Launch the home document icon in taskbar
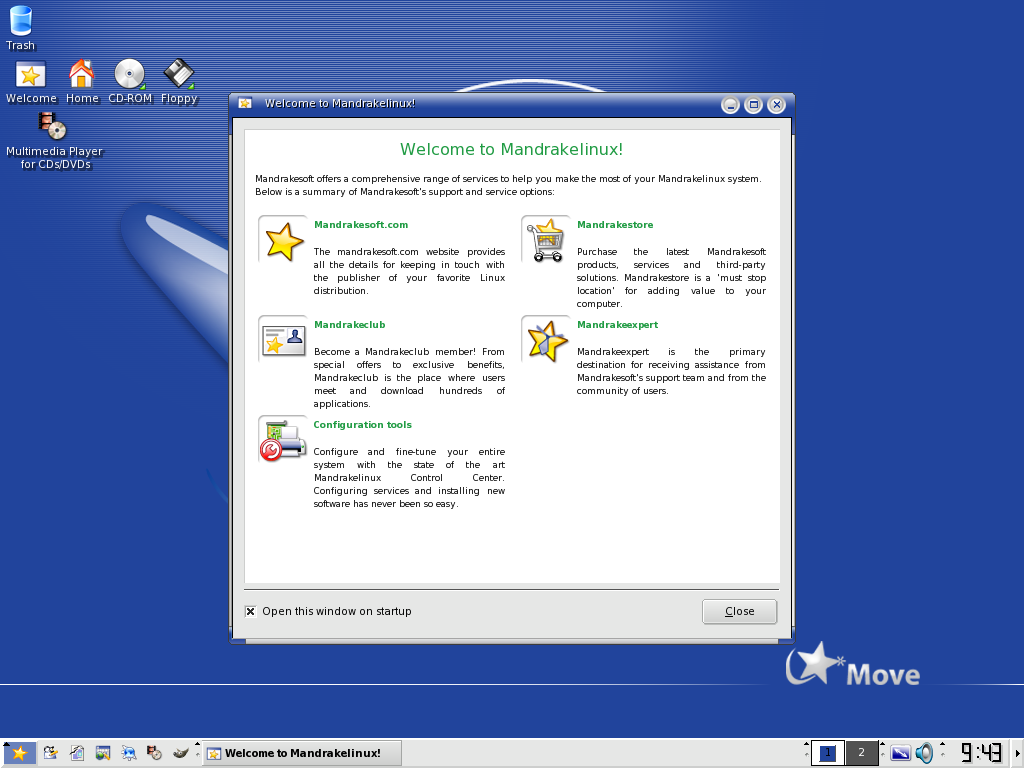 (77, 753)
